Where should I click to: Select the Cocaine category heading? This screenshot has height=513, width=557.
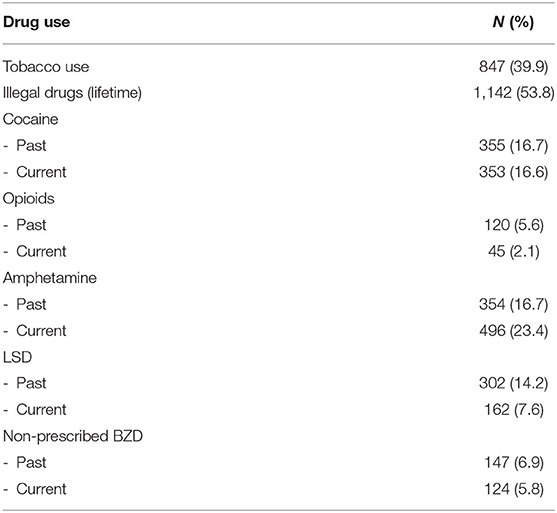click(x=30, y=119)
